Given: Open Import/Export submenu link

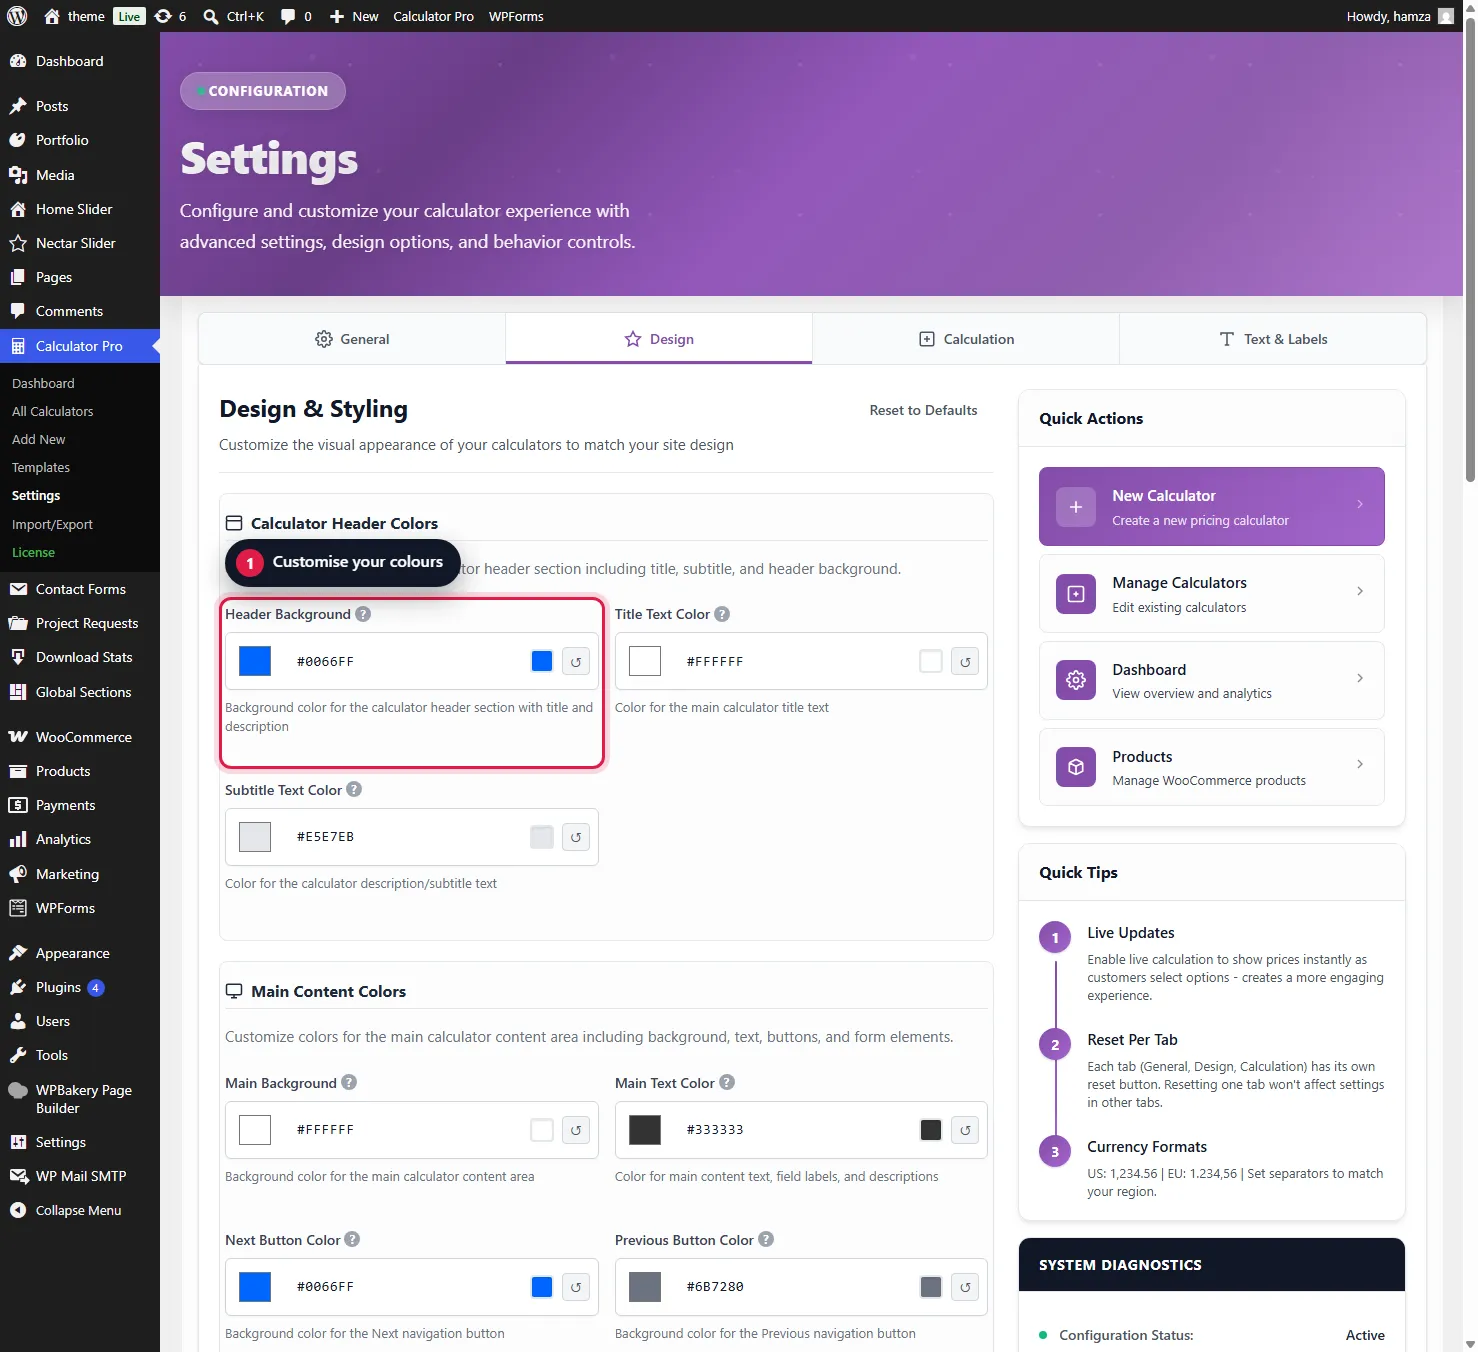Looking at the screenshot, I should tap(52, 524).
